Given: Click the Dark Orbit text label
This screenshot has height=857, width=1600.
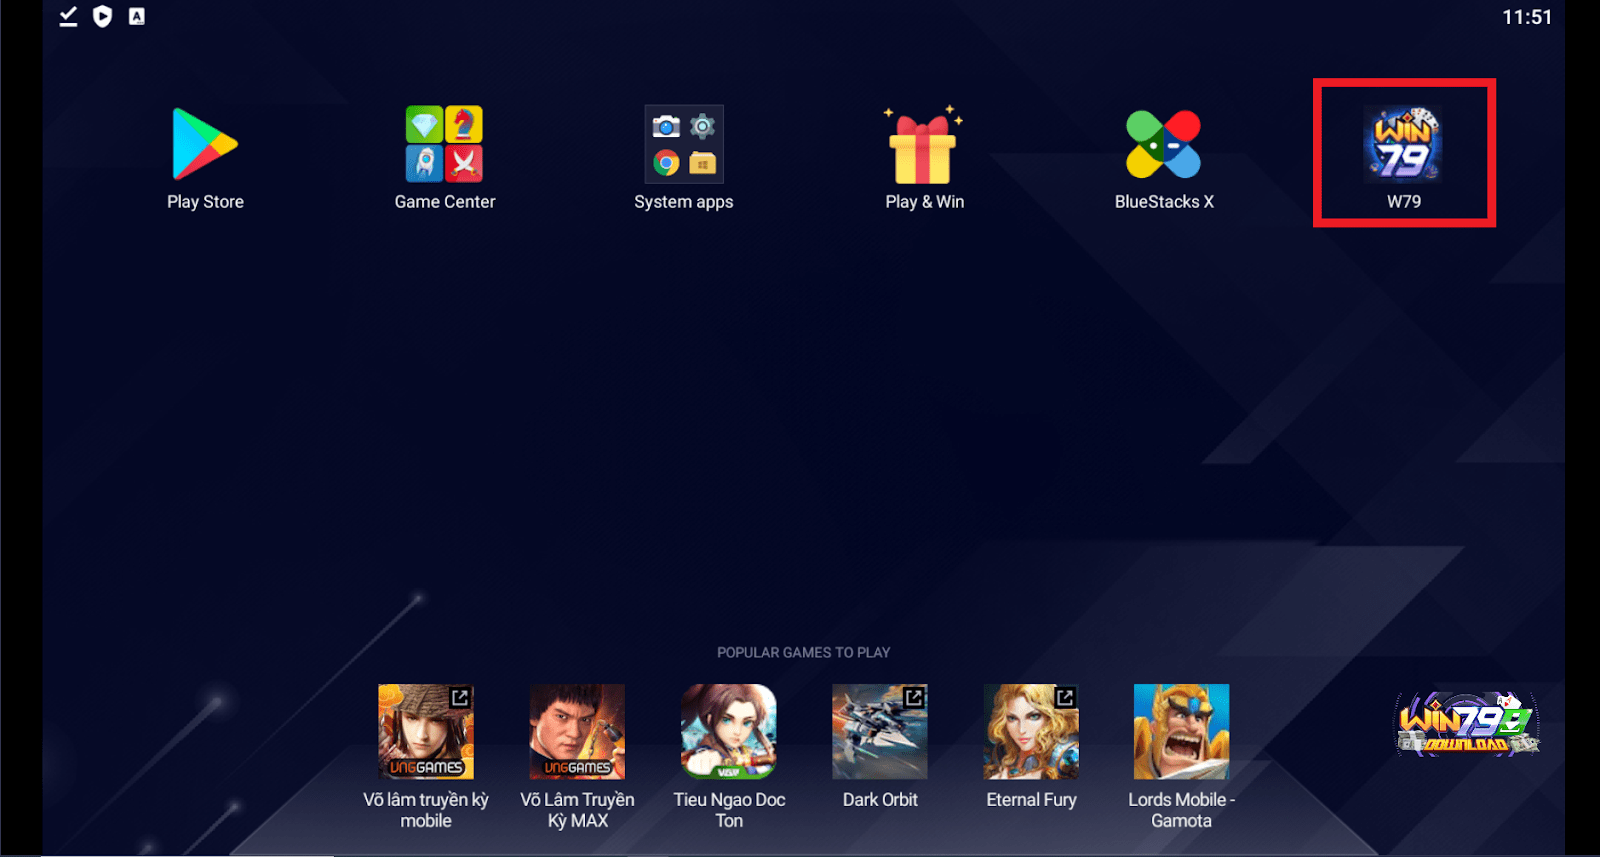Looking at the screenshot, I should (x=880, y=800).
